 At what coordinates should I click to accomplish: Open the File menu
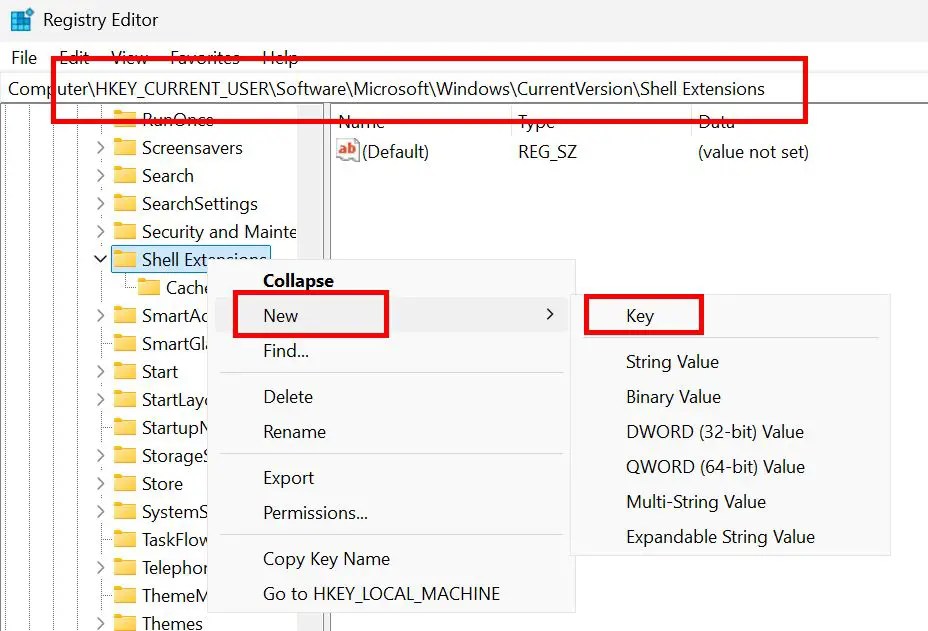pos(24,57)
